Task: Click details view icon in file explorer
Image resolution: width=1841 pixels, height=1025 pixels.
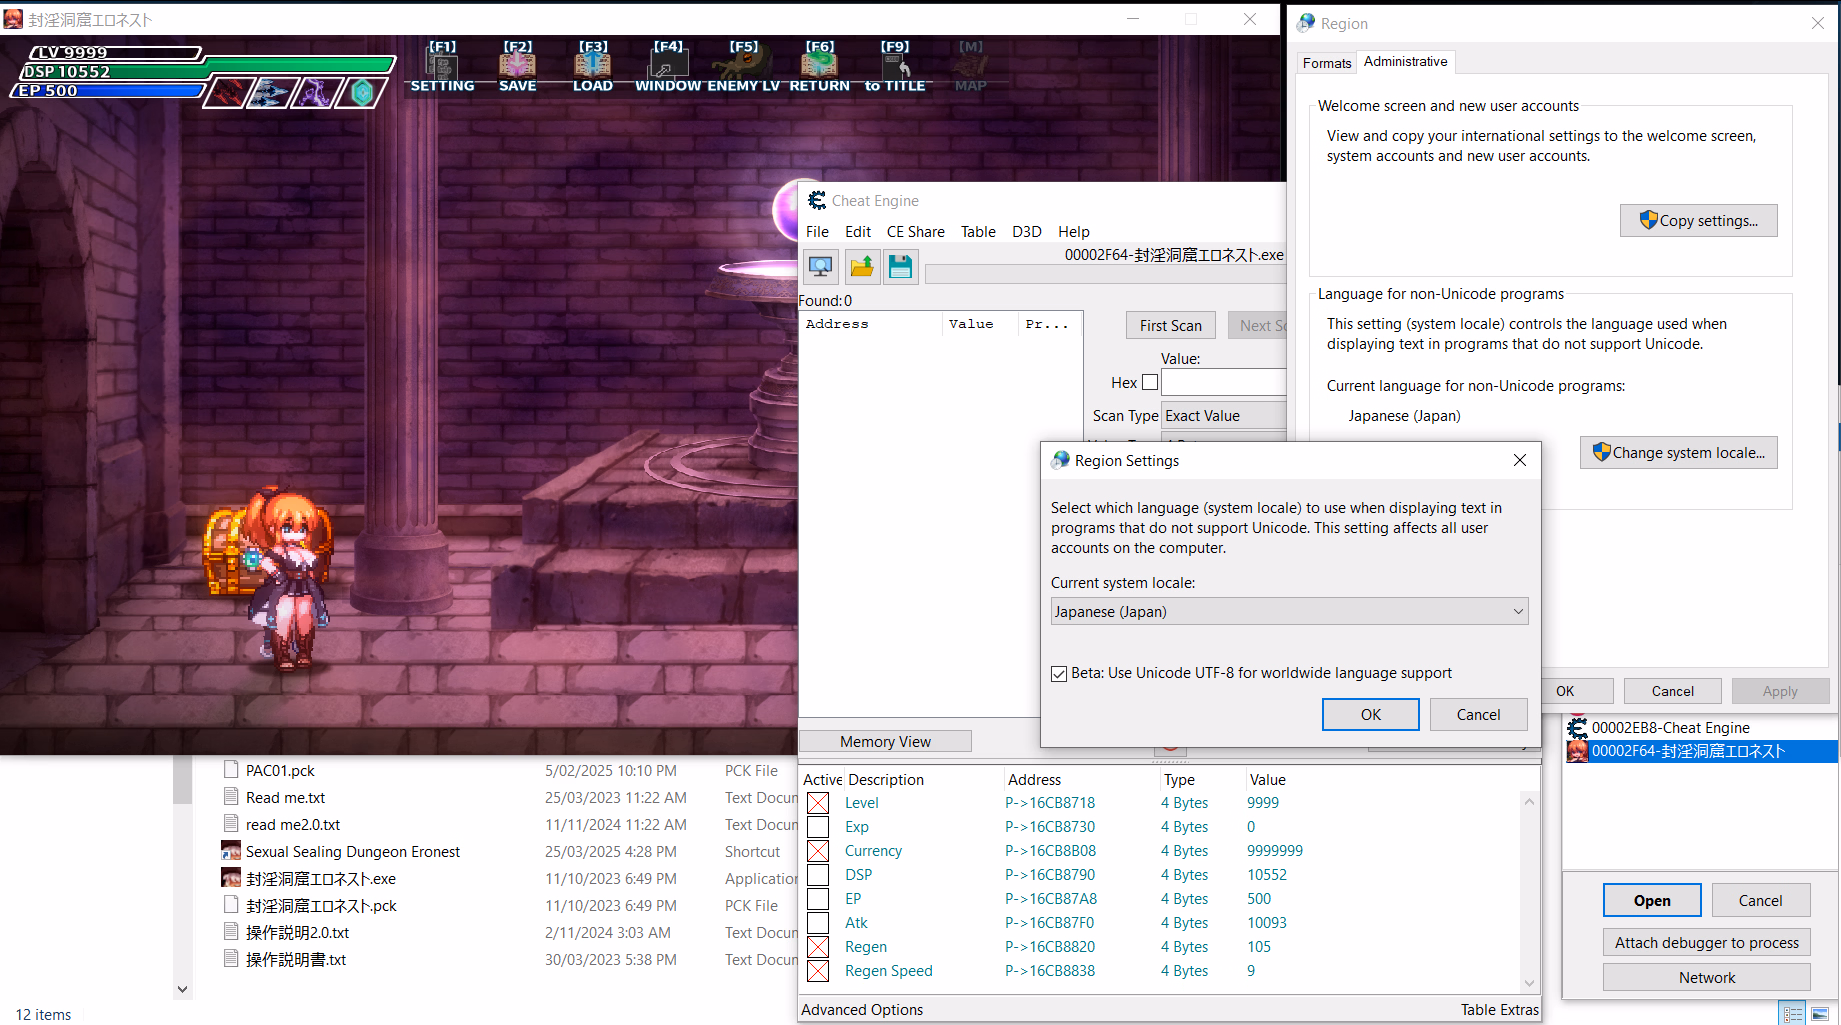Action: (1793, 1014)
